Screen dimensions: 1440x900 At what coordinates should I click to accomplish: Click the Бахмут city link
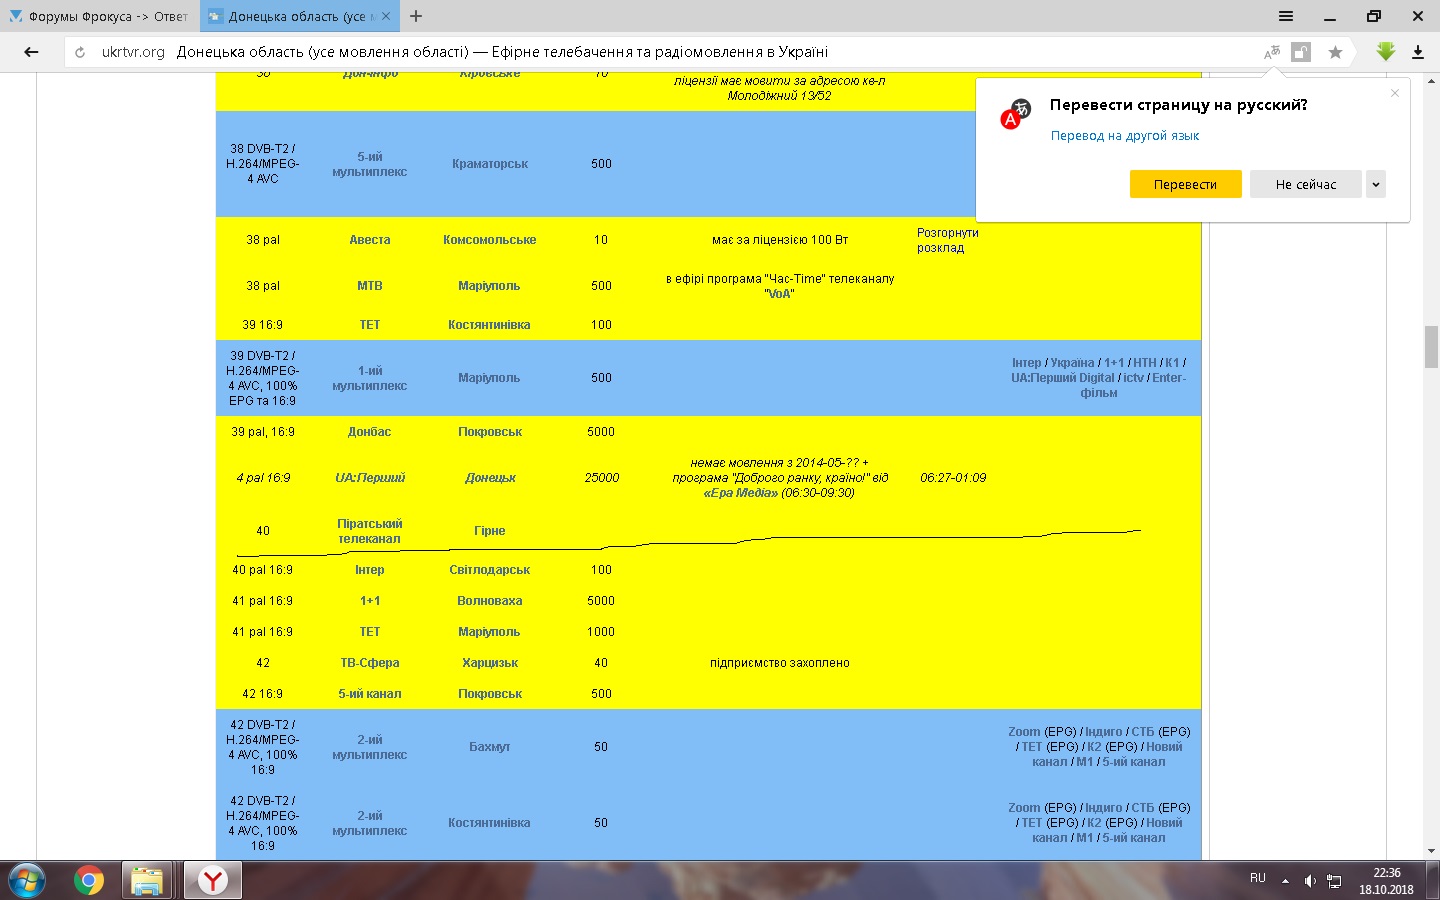[x=490, y=747]
